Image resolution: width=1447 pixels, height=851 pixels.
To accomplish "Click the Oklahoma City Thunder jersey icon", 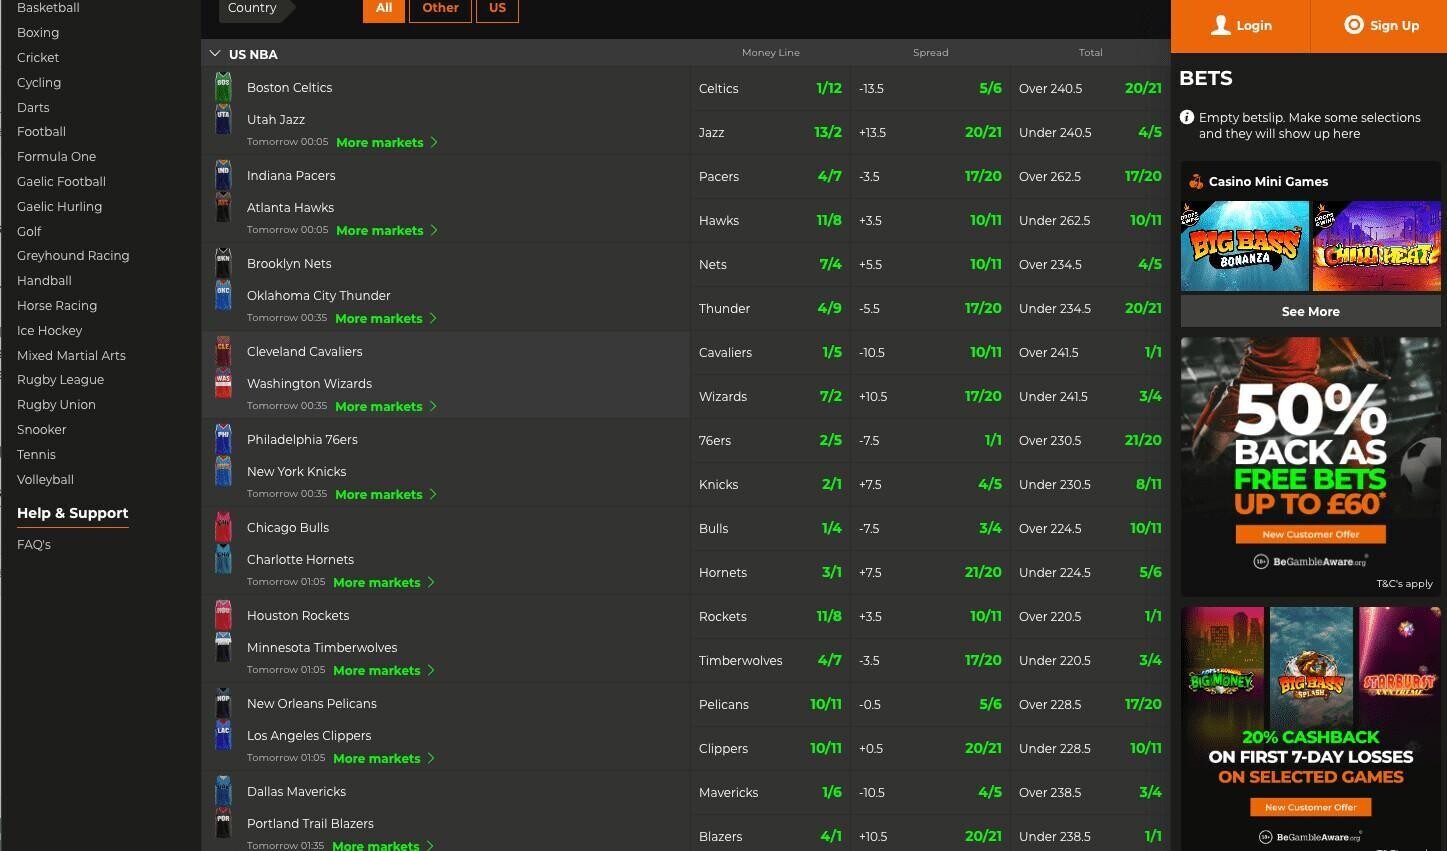I will (223, 295).
